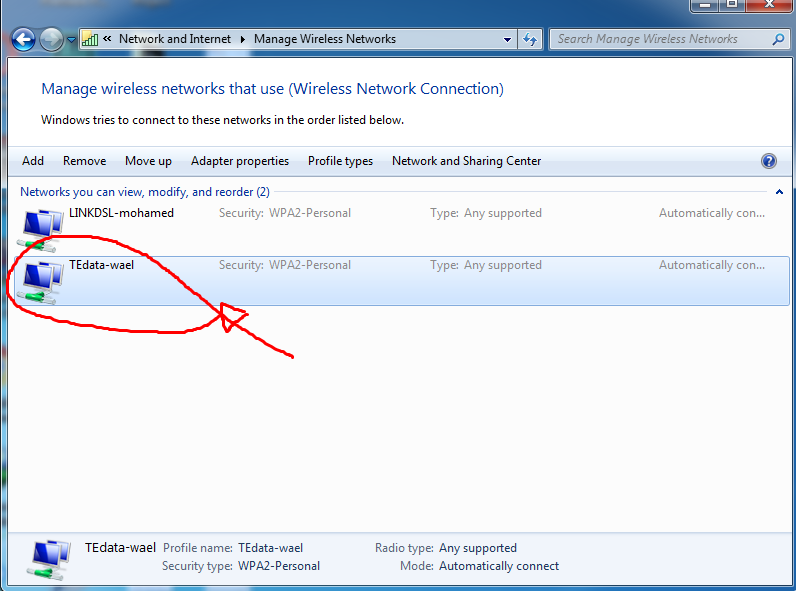This screenshot has height=591, width=796.
Task: Click Profile name value TEdata-wael
Action: point(271,548)
